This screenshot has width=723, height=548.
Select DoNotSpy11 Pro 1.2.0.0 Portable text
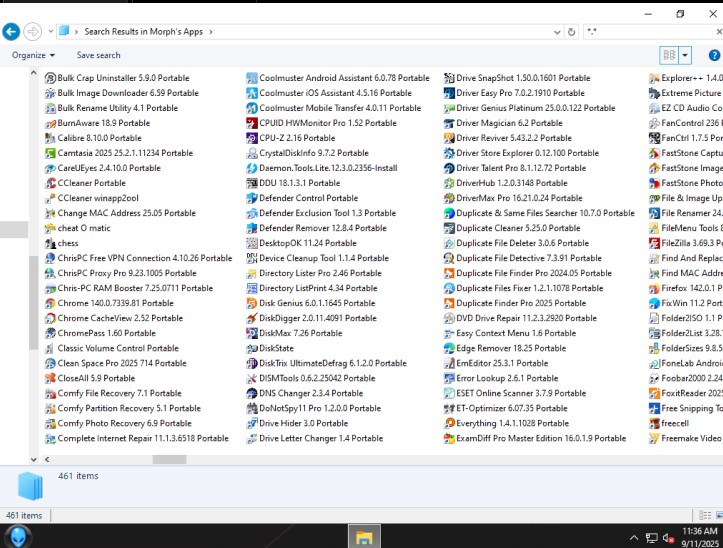click(320, 408)
